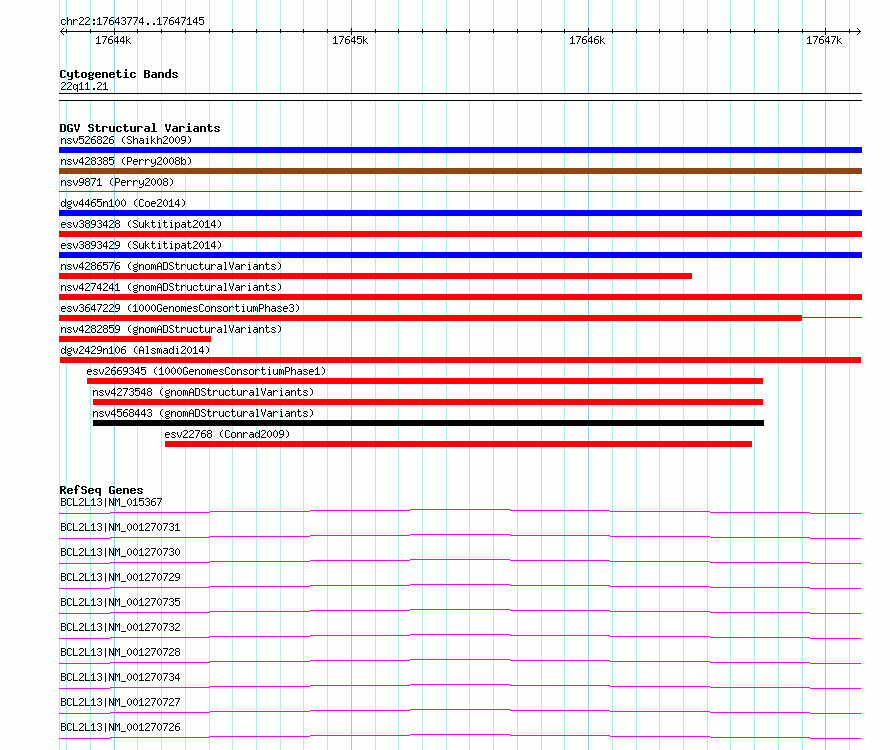This screenshot has width=890, height=750.
Task: Open nsv4274241 gnomAD variant label
Action: (x=171, y=287)
